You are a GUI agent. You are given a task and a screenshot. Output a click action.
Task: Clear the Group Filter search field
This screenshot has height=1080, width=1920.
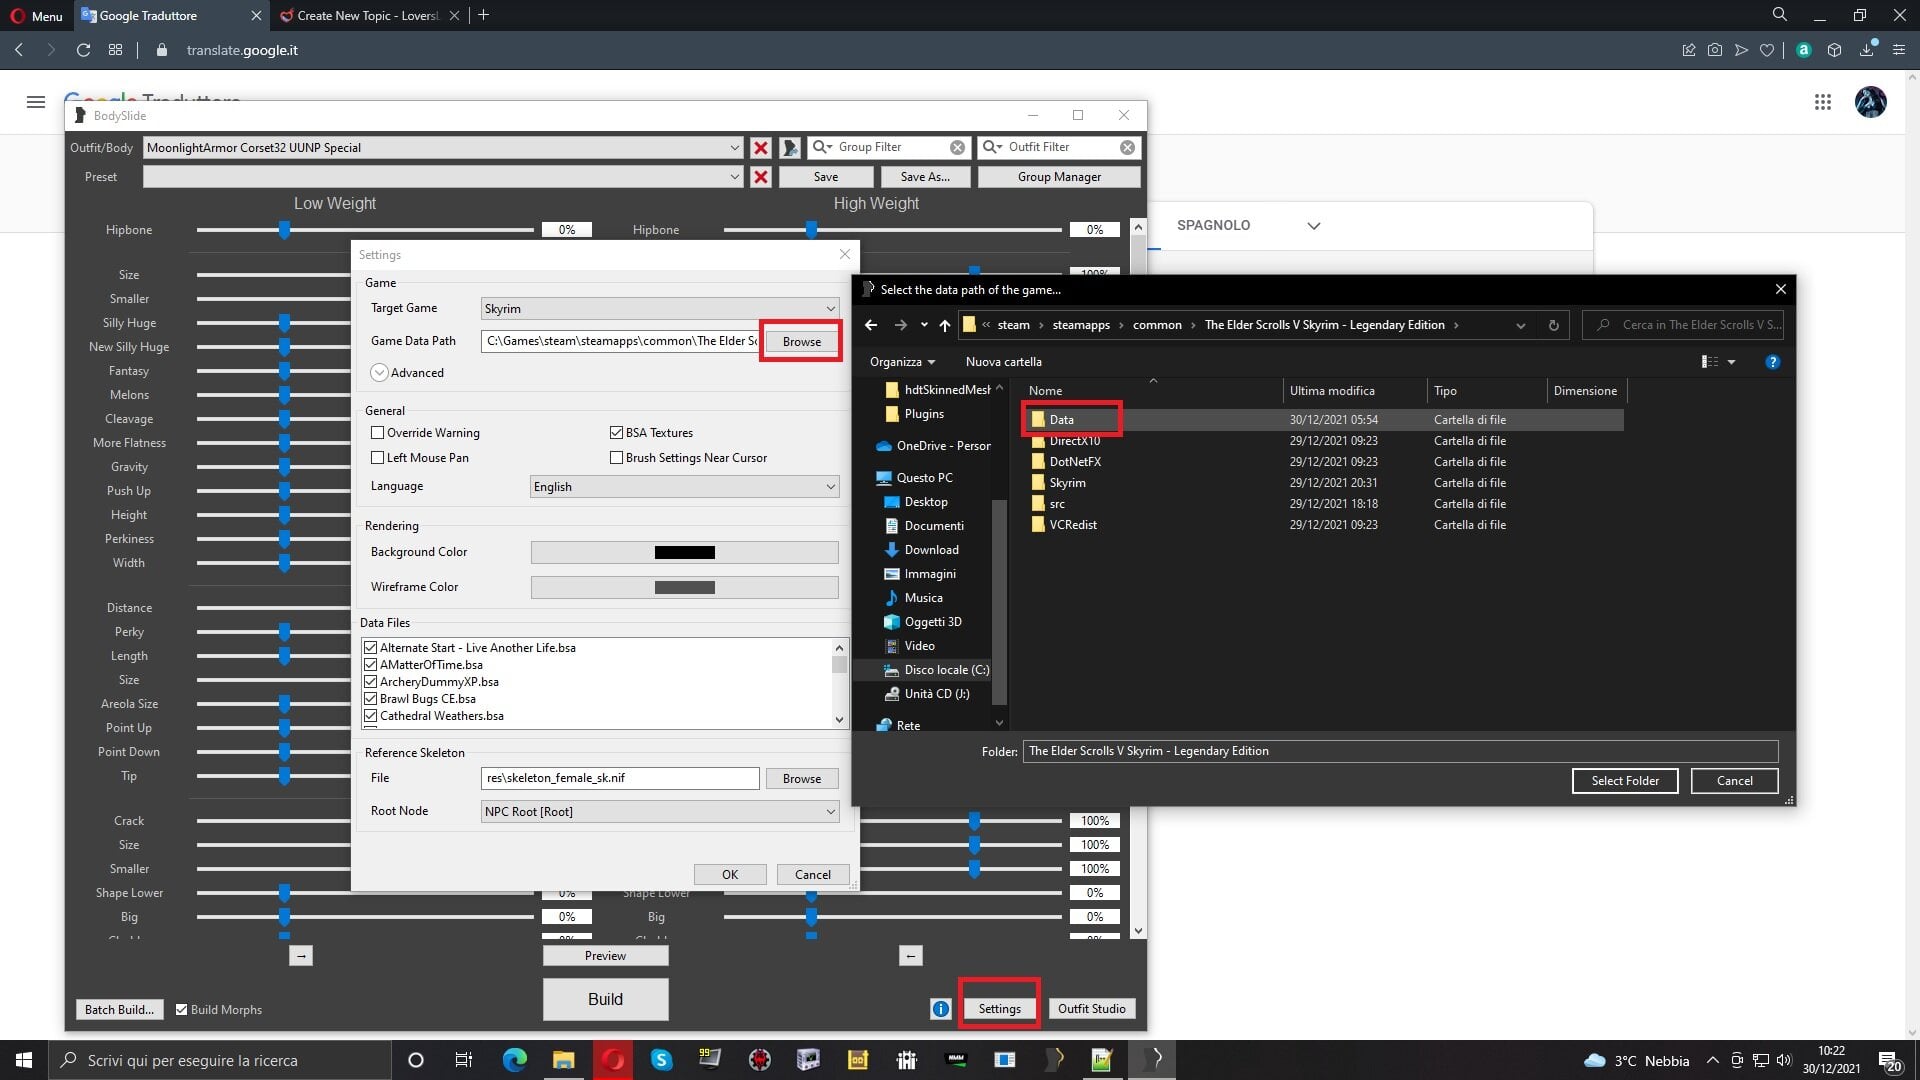pos(957,147)
